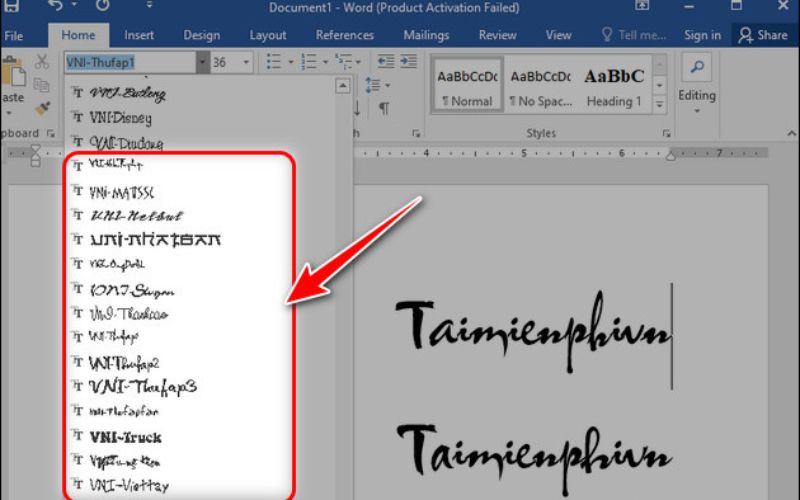Click the Decrease Indent icon
This screenshot has width=800, height=500.
point(386,61)
